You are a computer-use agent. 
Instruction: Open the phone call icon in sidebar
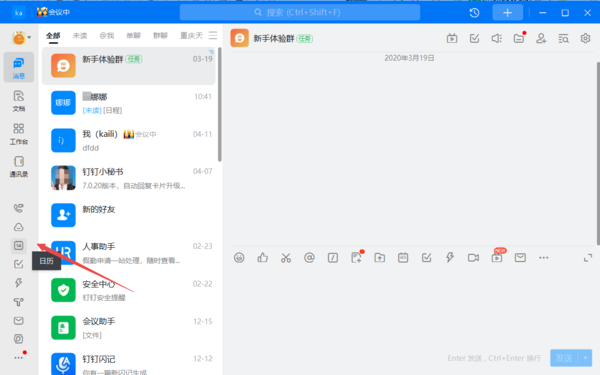pos(18,208)
